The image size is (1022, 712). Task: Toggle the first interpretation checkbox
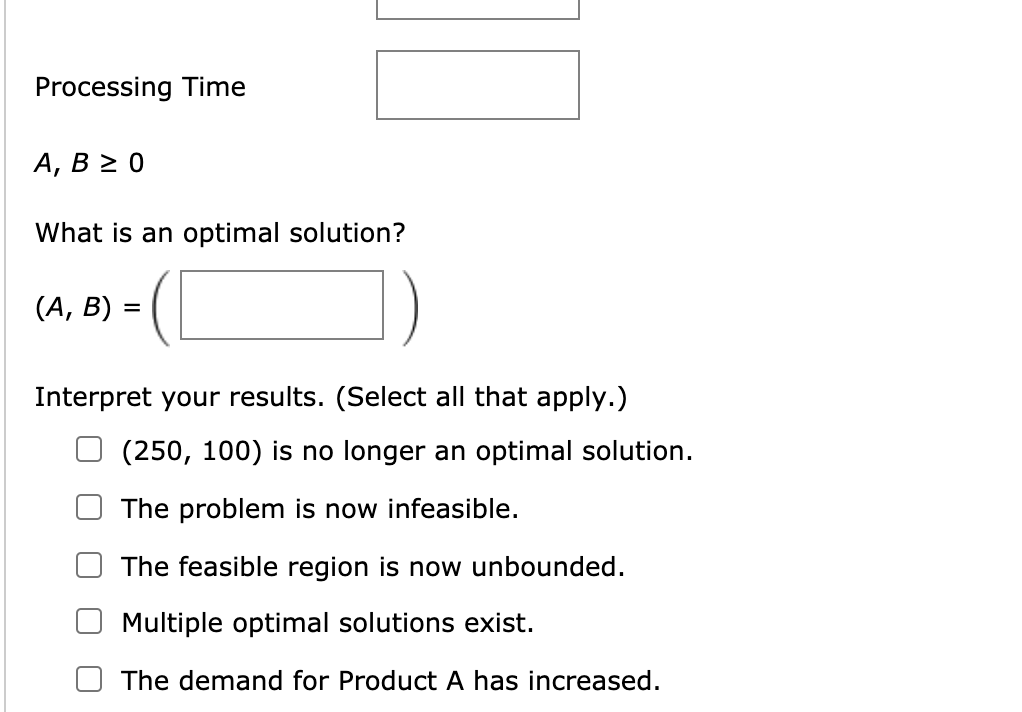tap(88, 449)
